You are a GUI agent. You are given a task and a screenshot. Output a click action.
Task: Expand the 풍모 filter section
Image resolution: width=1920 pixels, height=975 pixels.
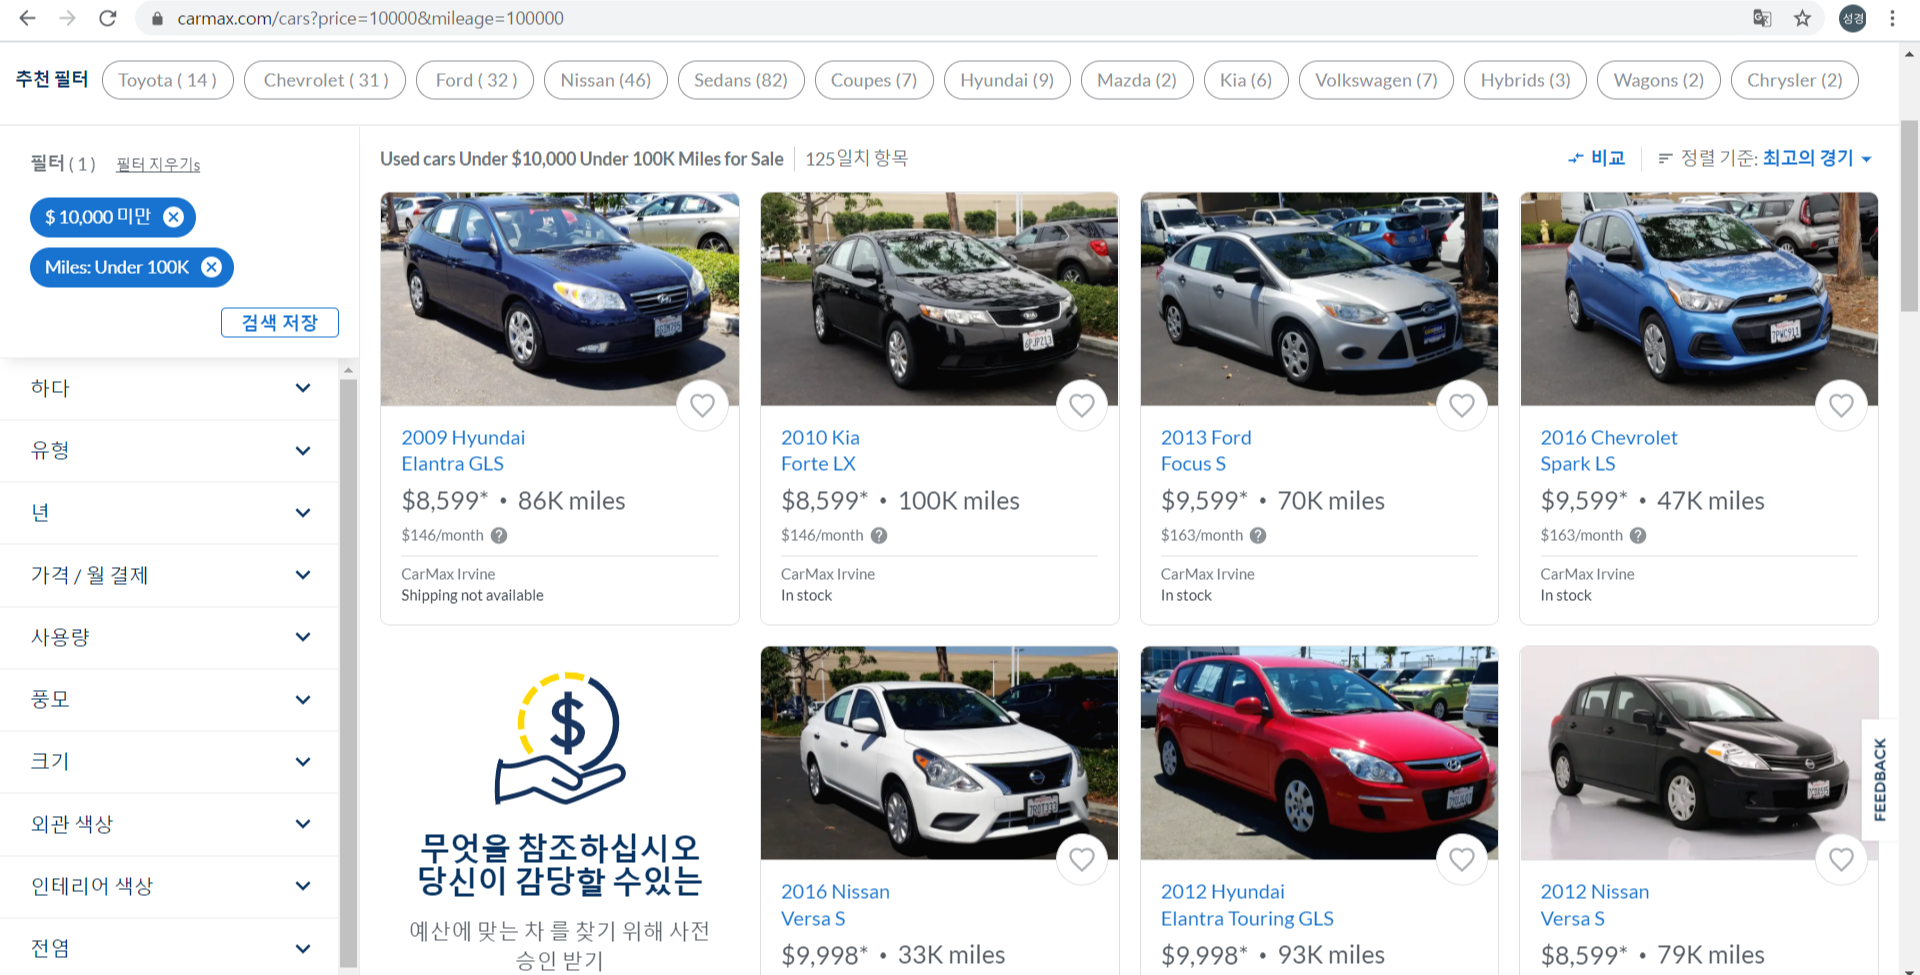click(x=170, y=699)
